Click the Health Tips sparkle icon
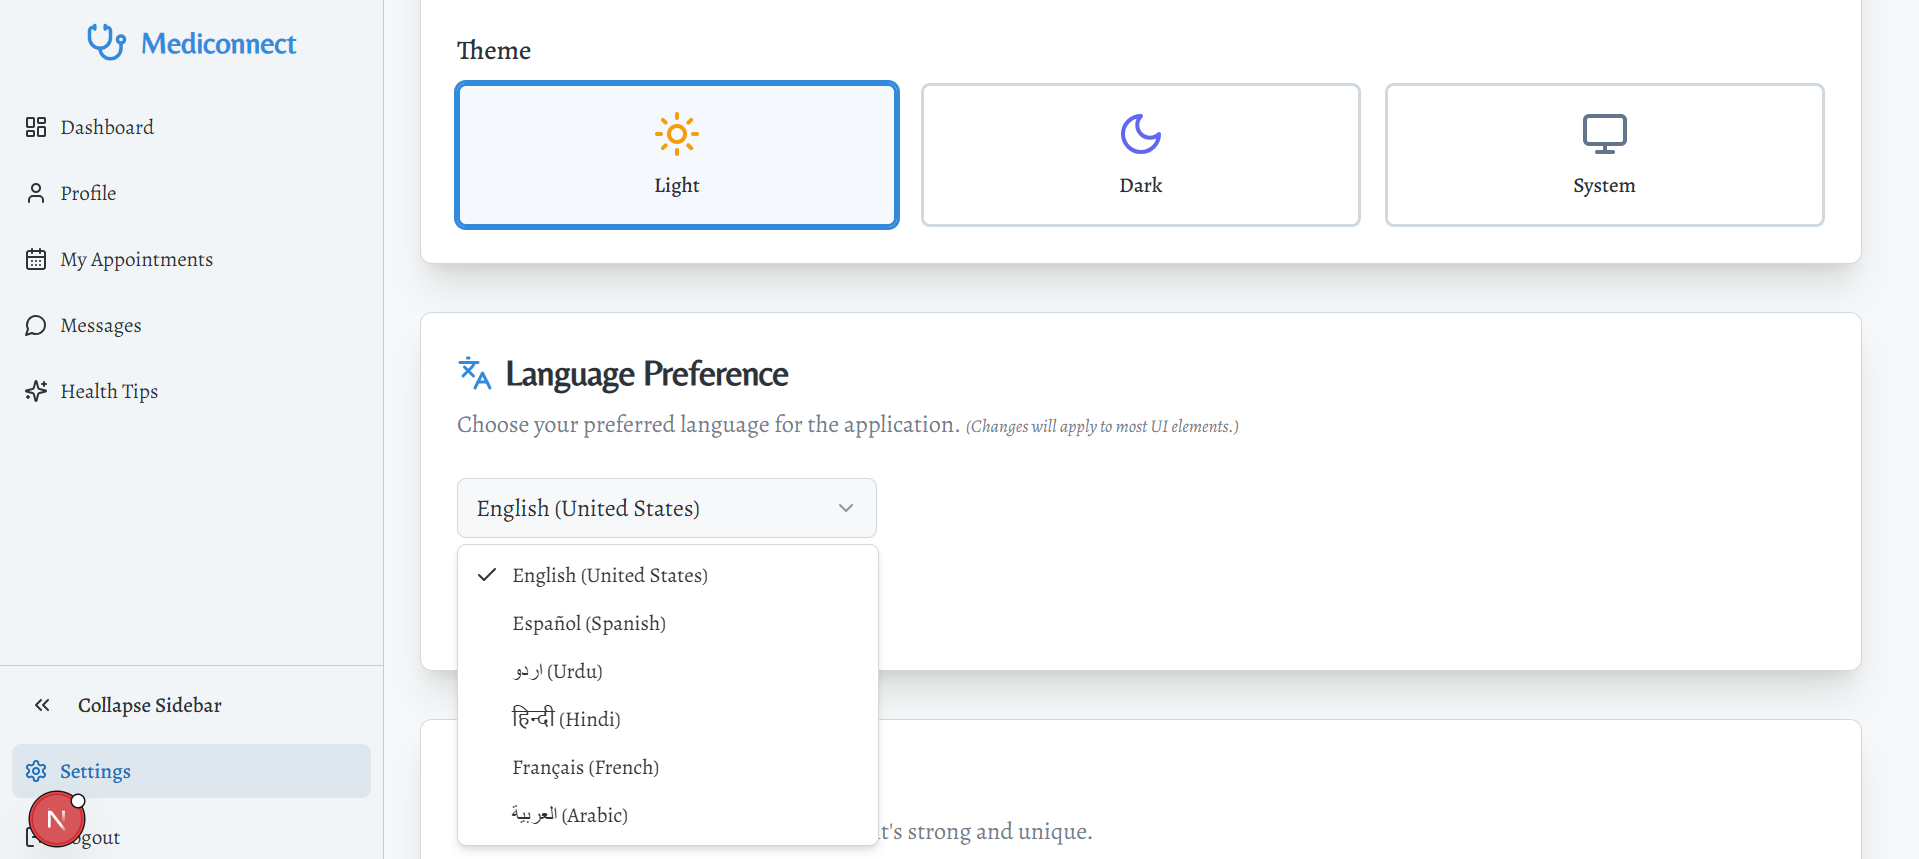1919x859 pixels. 36,391
